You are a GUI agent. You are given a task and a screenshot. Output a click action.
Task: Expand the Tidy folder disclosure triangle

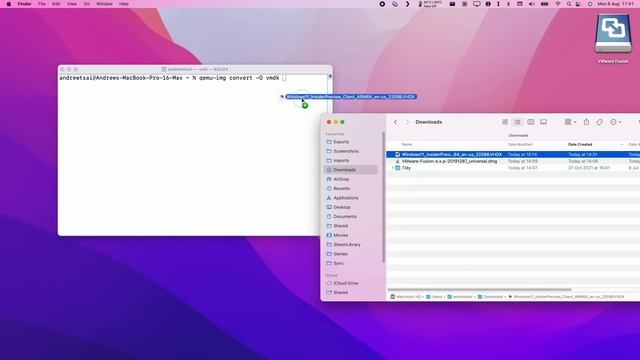392,168
